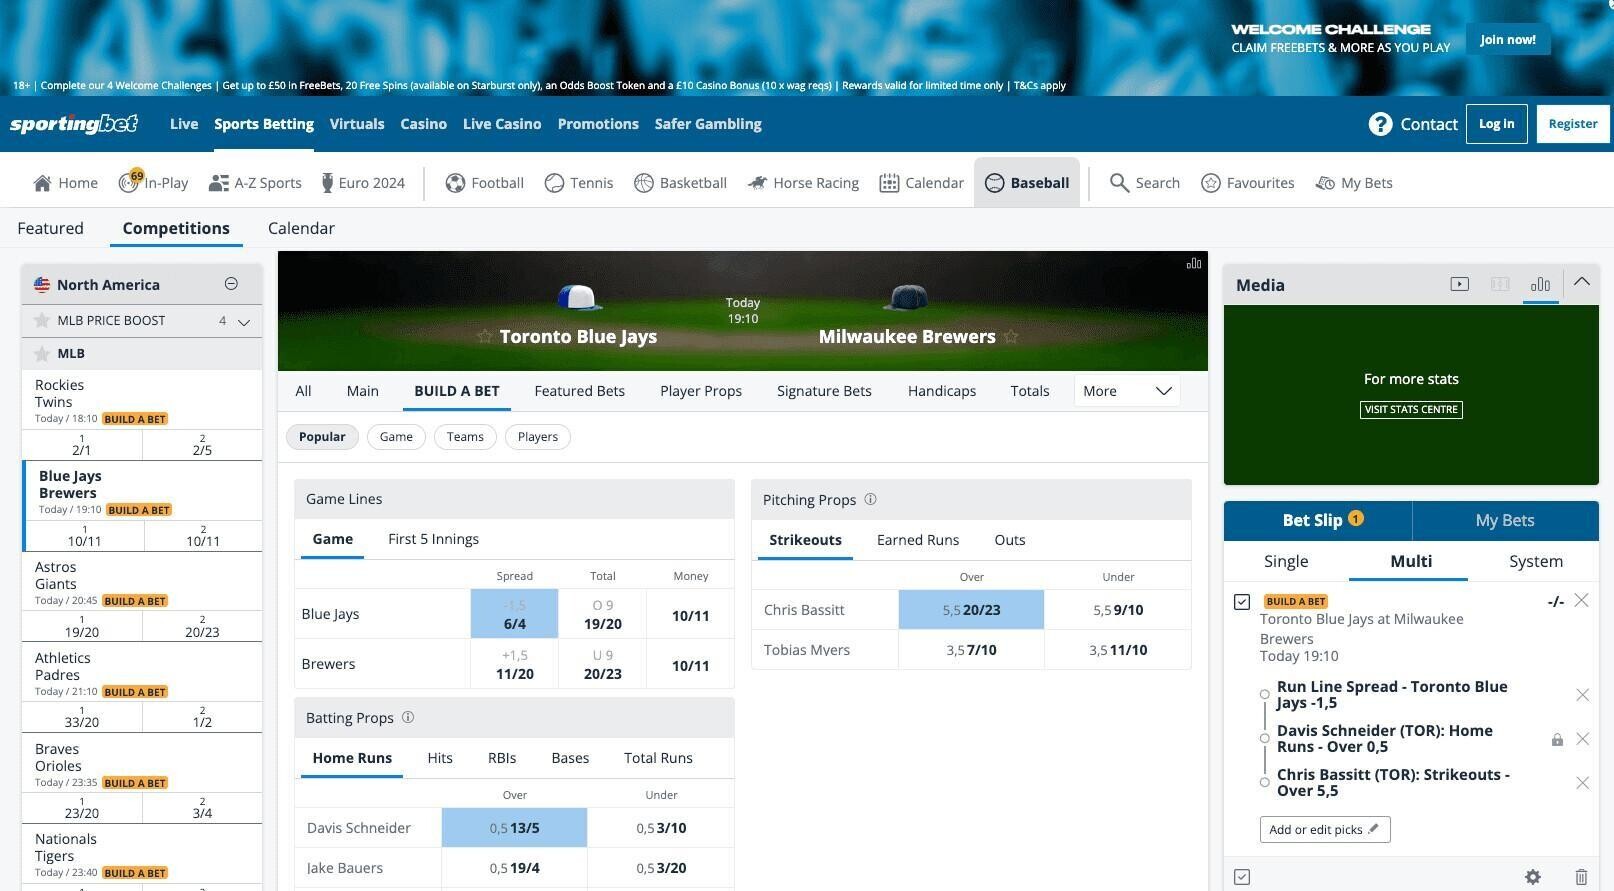
Task: Uncheck the Build A Bet checkbox
Action: [1242, 602]
